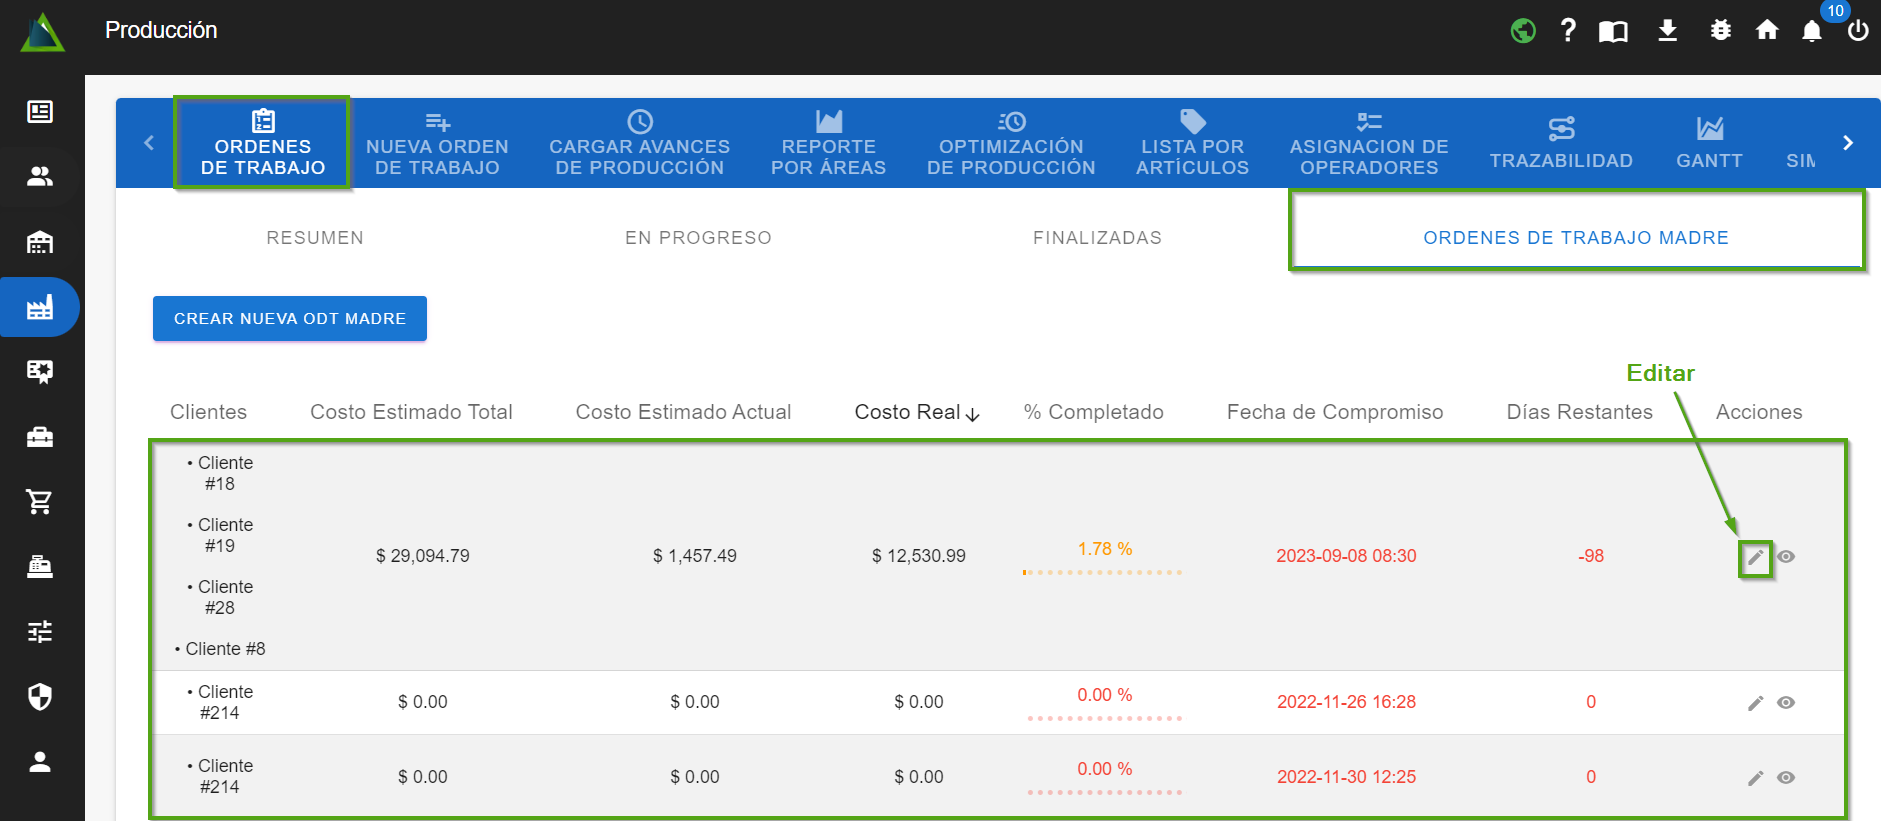This screenshot has height=821, width=1881.
Task: Open the shopping cart sidebar icon
Action: 40,502
